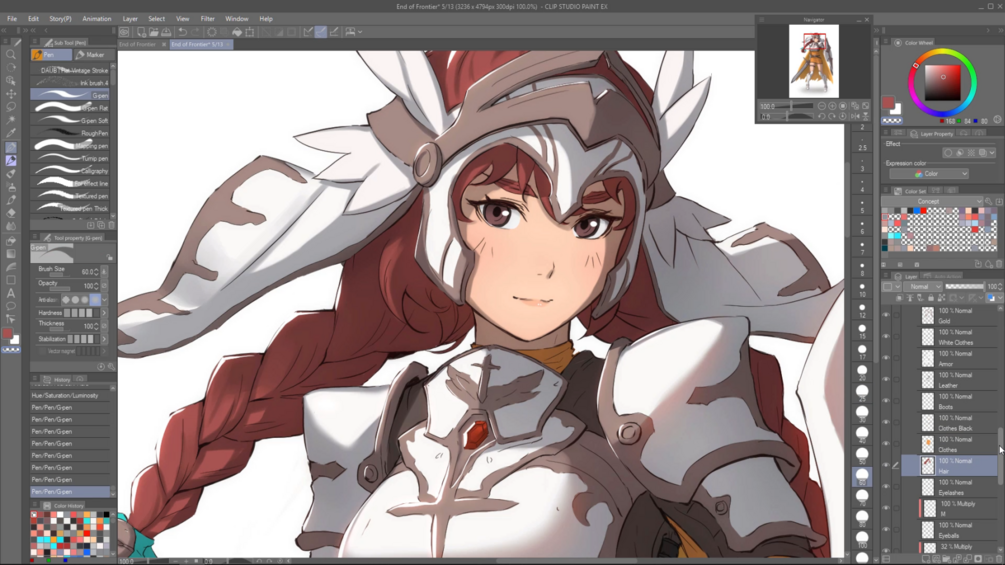
Task: Select the Eraser tool
Action: click(11, 213)
